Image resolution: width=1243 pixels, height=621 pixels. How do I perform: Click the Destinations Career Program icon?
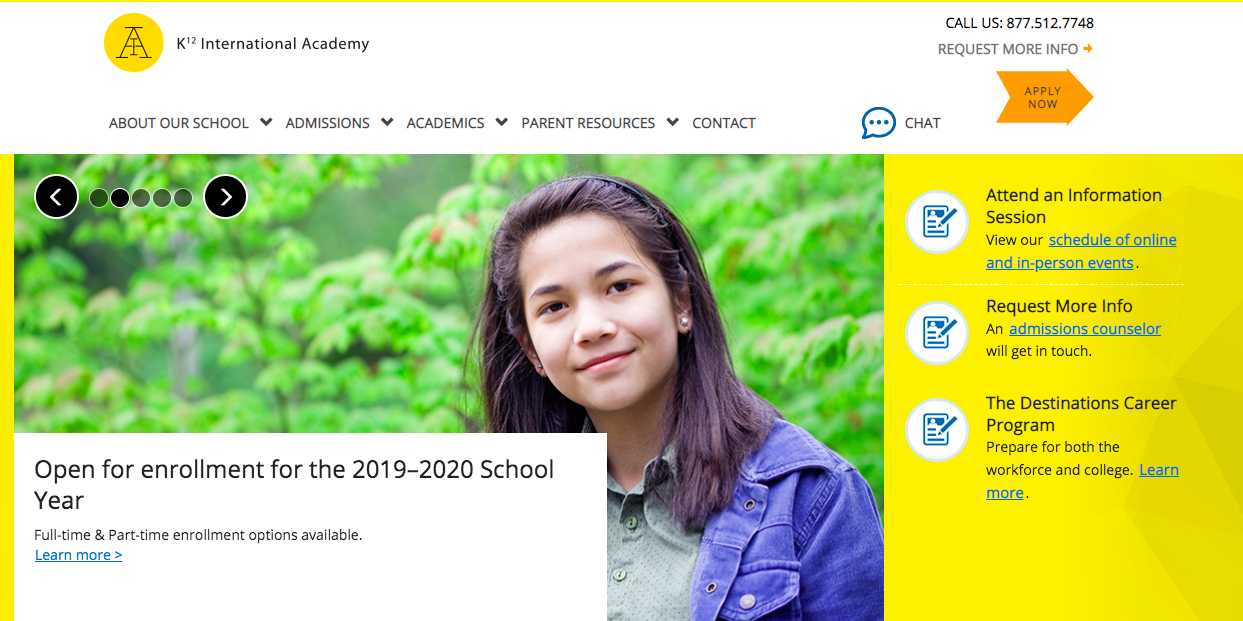point(937,430)
